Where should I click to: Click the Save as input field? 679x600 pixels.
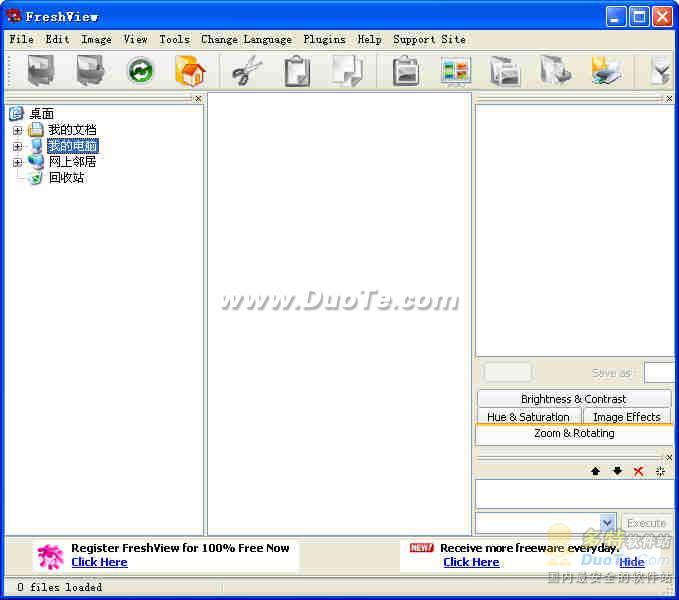point(660,372)
